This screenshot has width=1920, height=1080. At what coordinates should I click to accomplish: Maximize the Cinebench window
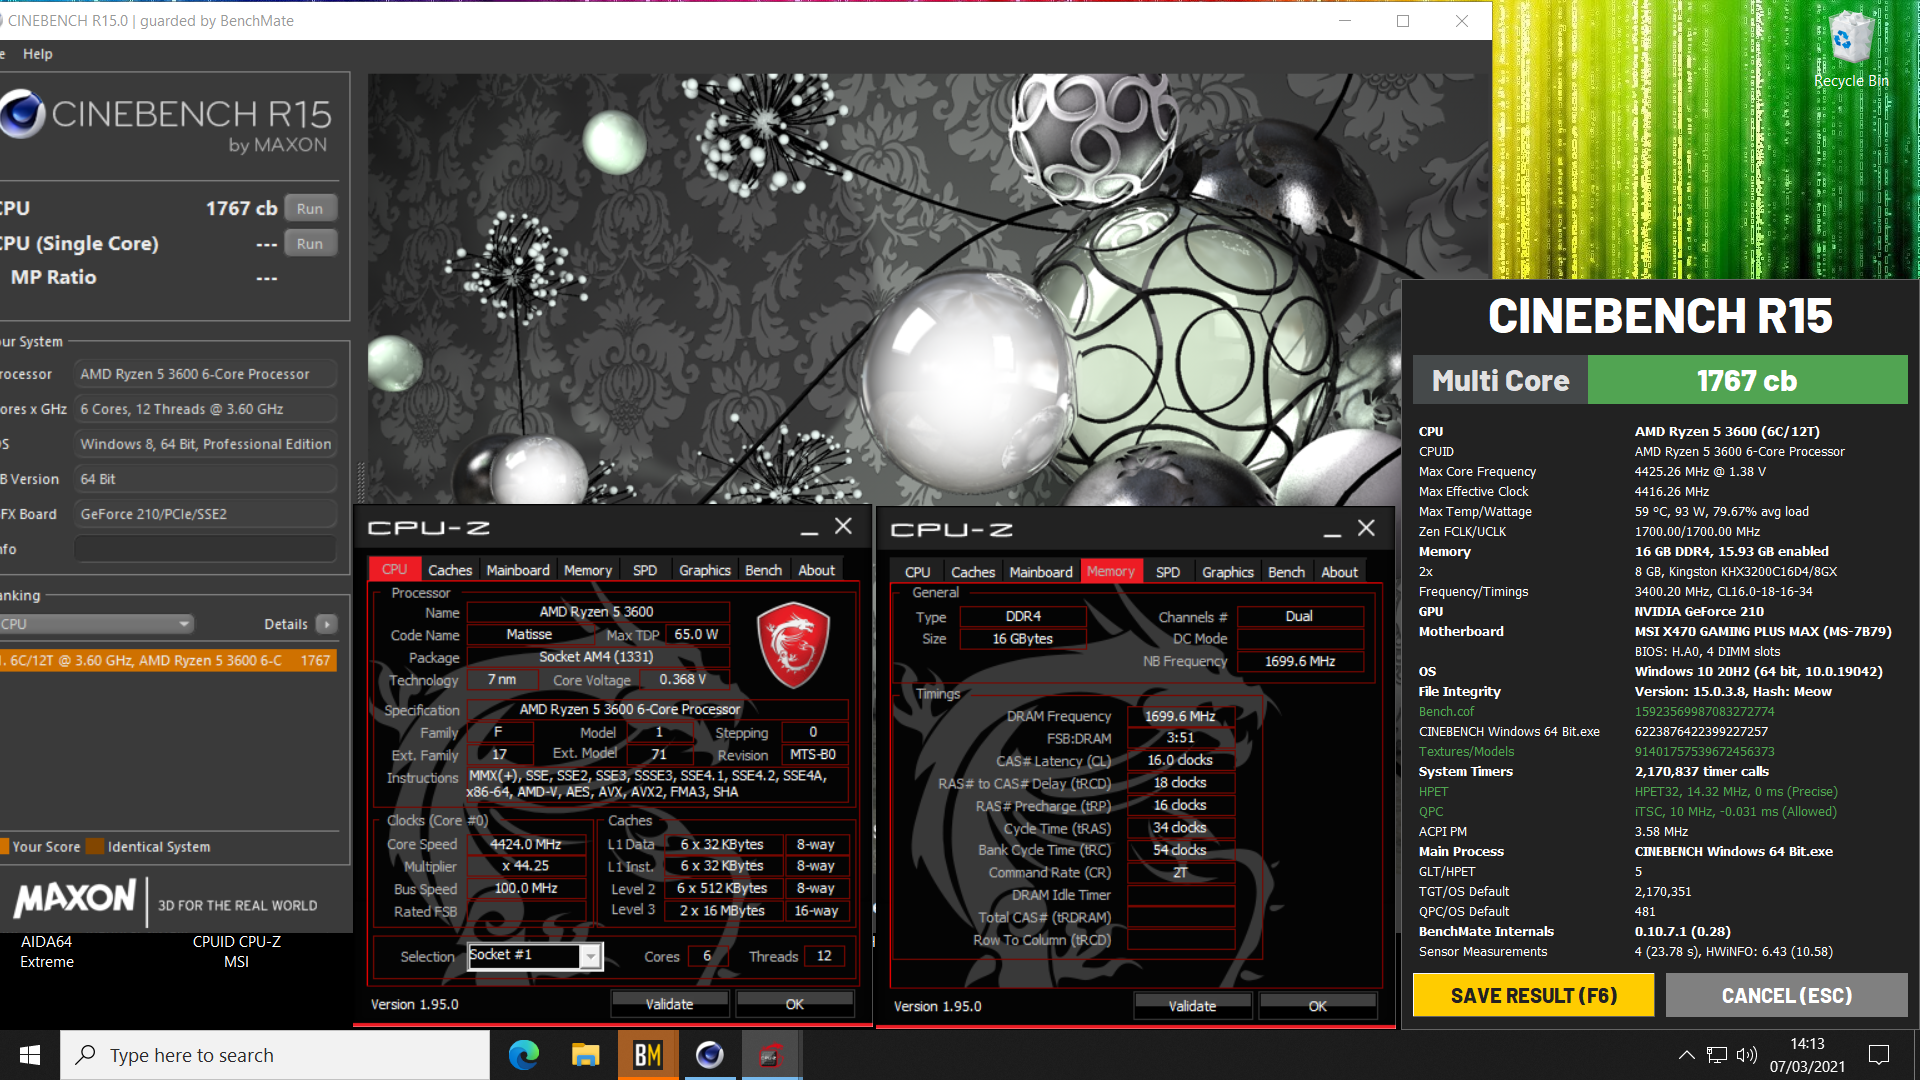1403,21
